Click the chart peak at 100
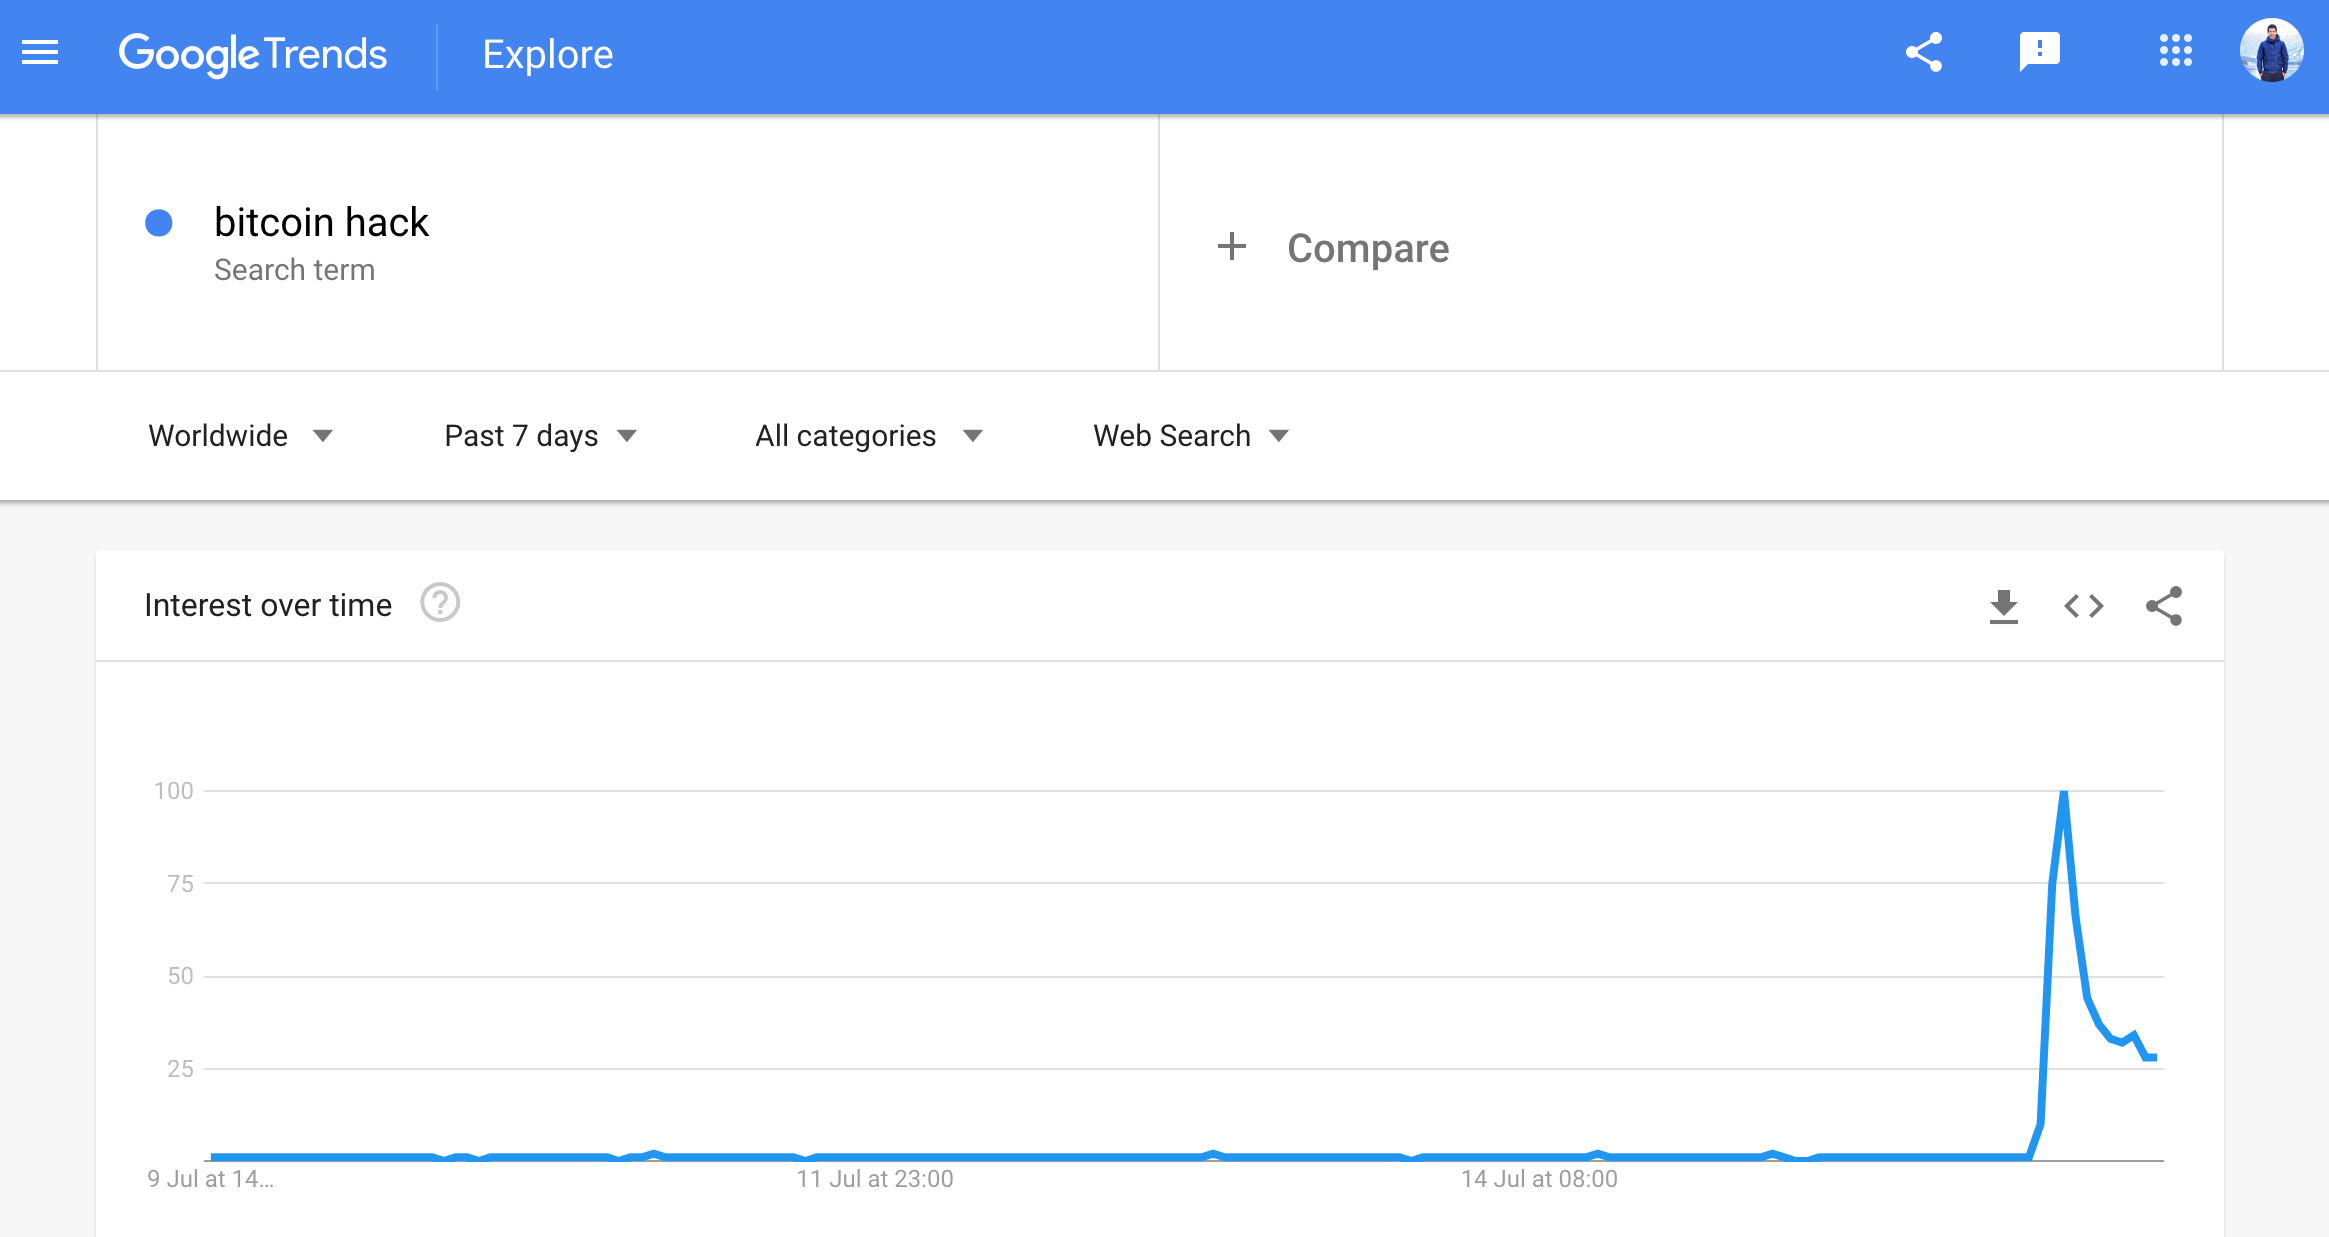The height and width of the screenshot is (1237, 2329). (x=2063, y=793)
